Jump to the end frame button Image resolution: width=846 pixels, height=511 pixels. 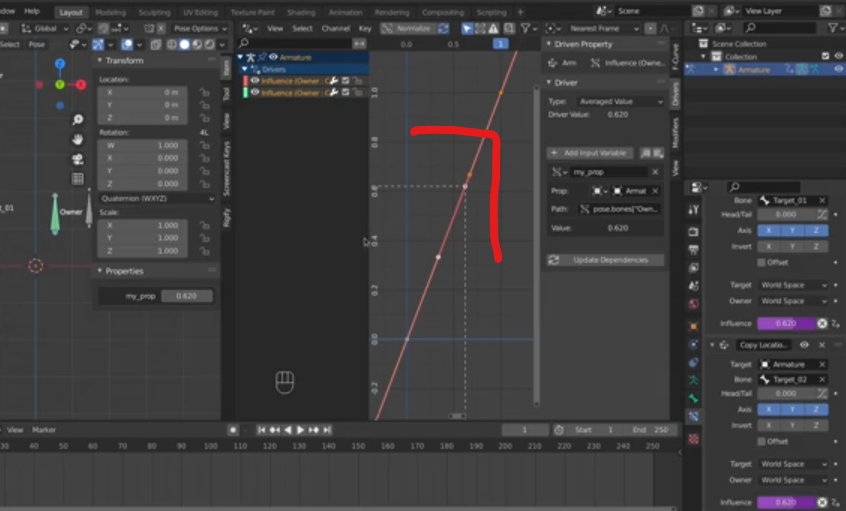(x=326, y=430)
